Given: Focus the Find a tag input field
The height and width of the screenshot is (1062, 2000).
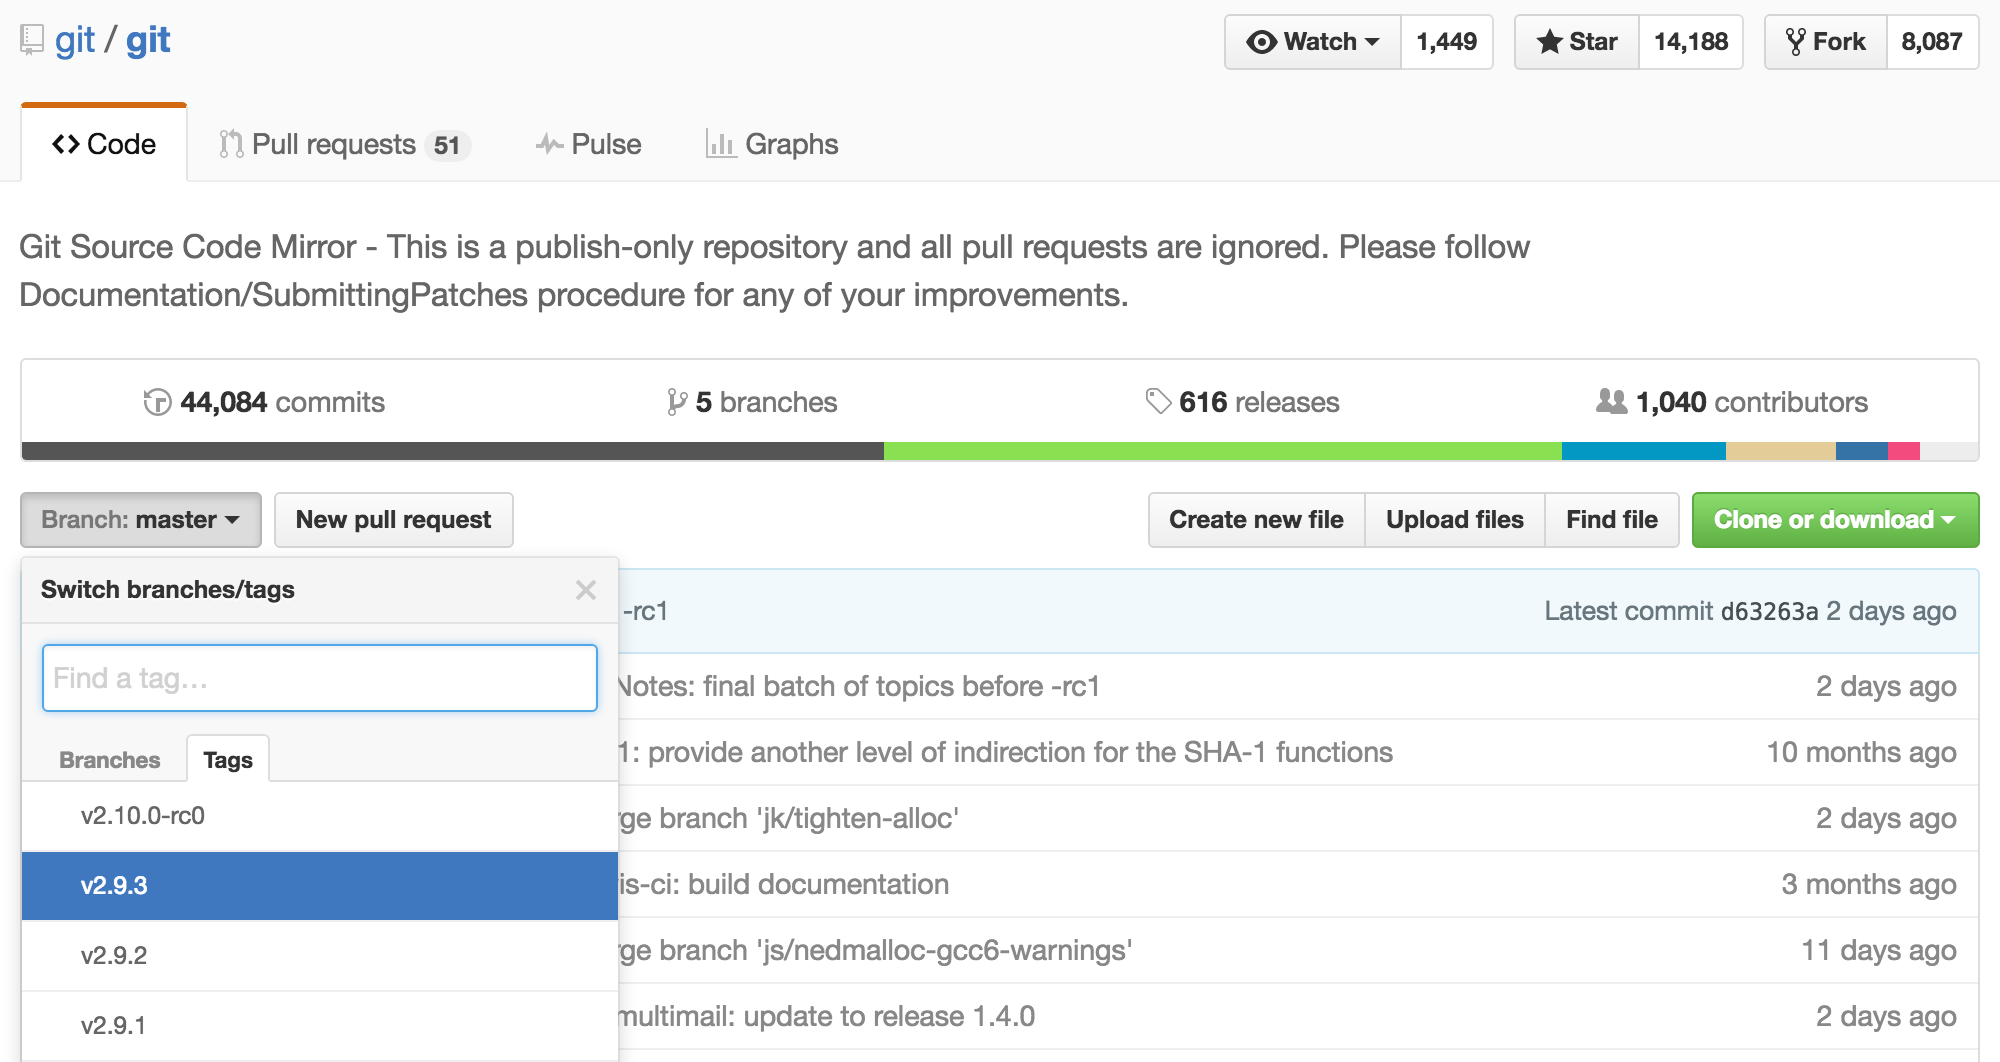Looking at the screenshot, I should 318,678.
